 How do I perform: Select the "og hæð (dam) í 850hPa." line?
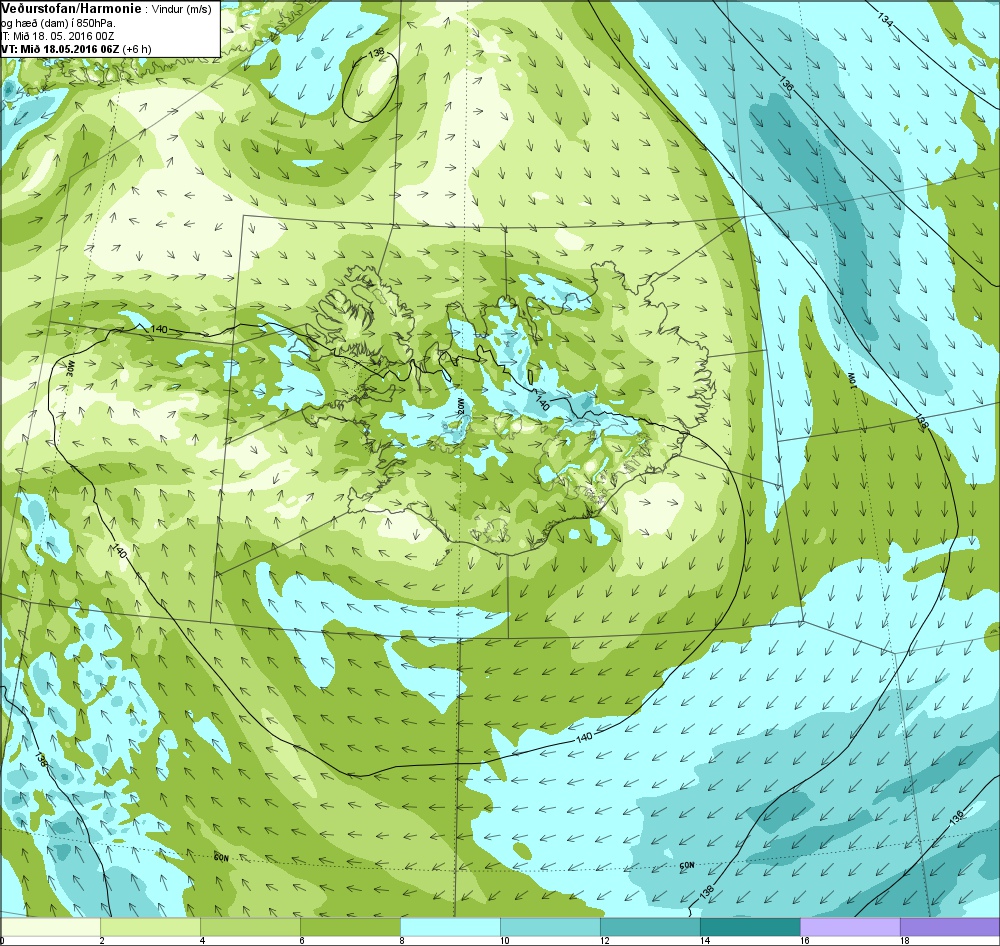pos(59,23)
